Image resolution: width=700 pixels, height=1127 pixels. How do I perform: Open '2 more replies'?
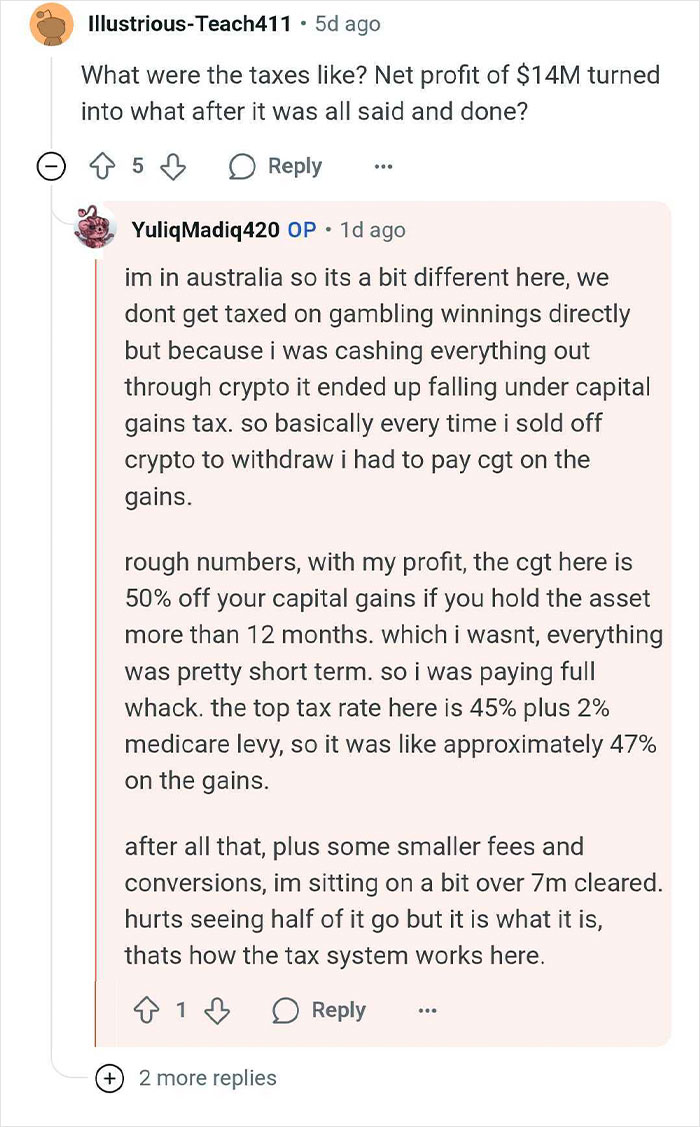(207, 1079)
